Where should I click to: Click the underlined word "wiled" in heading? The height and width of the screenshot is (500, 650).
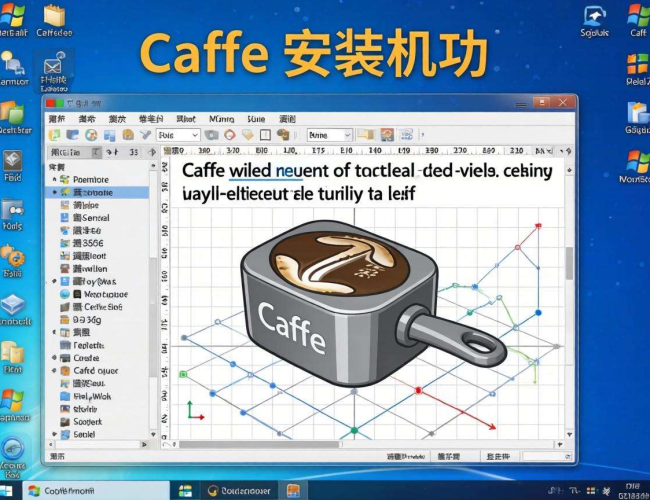[x=250, y=171]
